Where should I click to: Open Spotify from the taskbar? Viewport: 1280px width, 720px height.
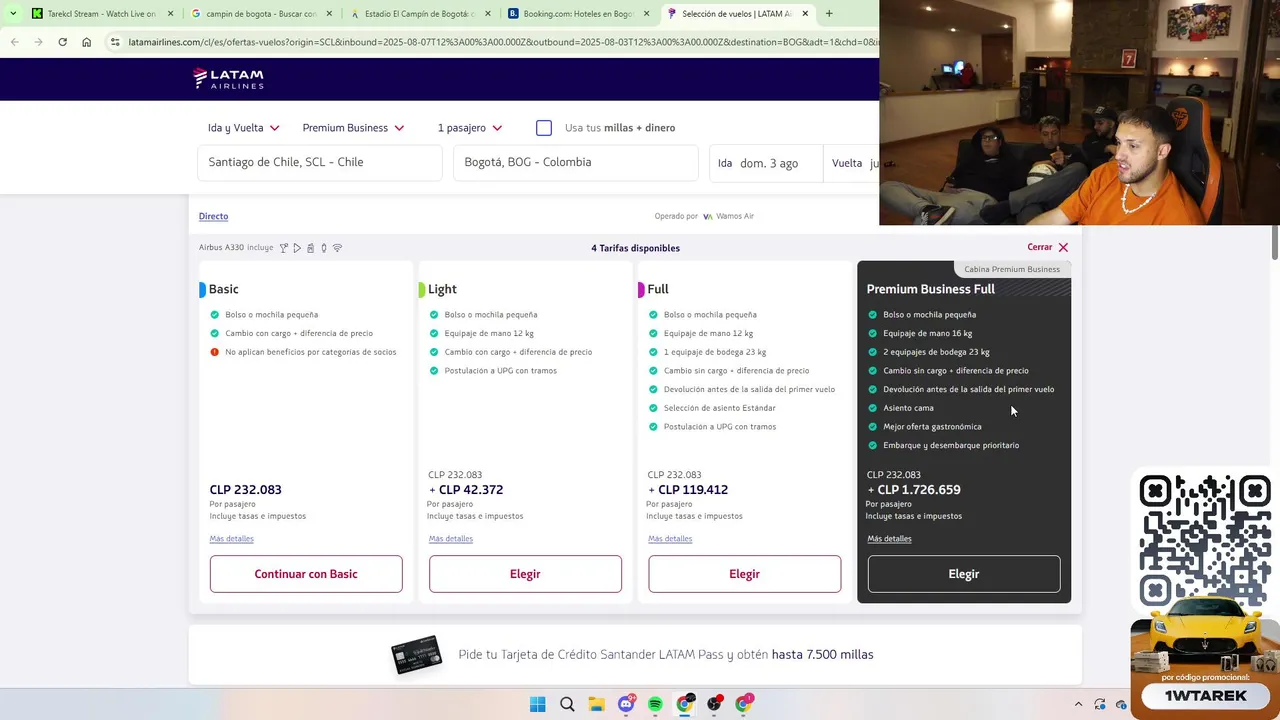point(655,704)
